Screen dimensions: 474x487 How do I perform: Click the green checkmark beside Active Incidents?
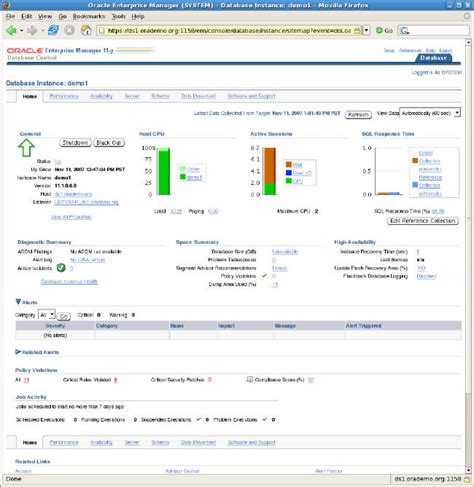(x=61, y=268)
